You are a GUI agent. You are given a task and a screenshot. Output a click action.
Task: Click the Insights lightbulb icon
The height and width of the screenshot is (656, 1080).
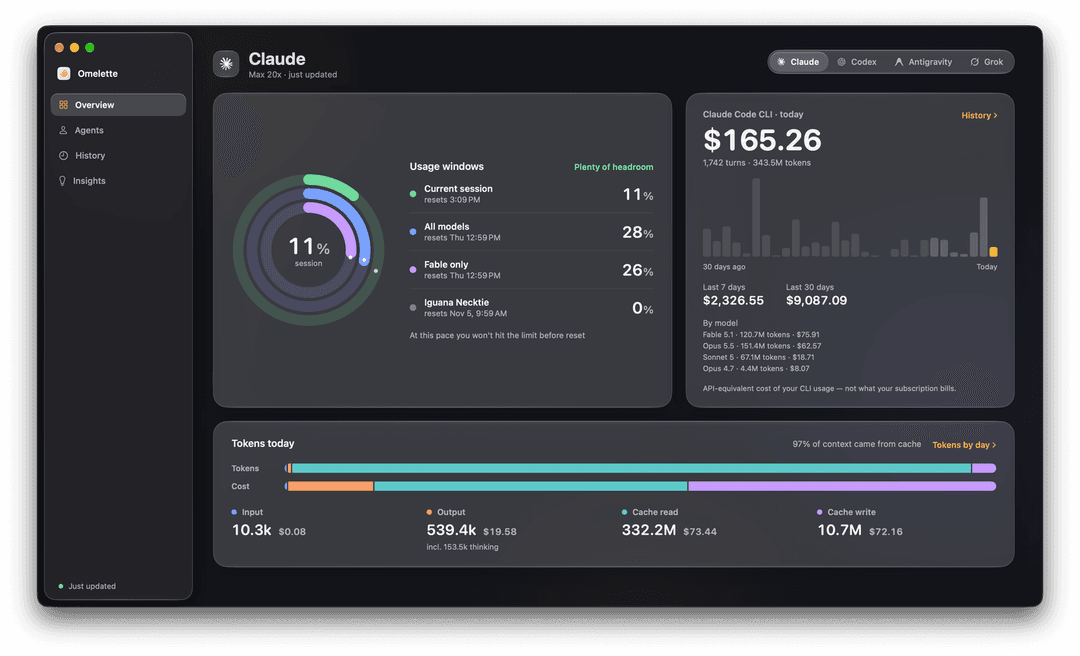[x=63, y=181]
